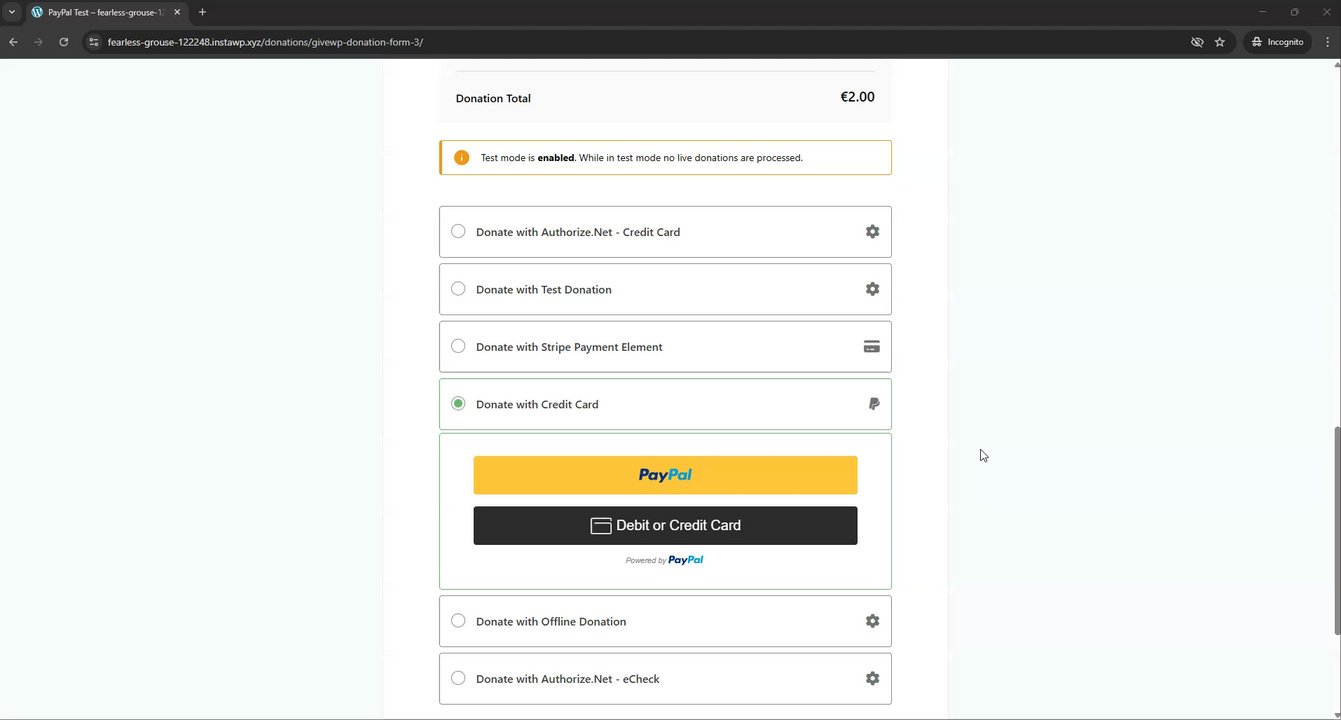
Task: Go back using browser back arrow
Action: (13, 42)
